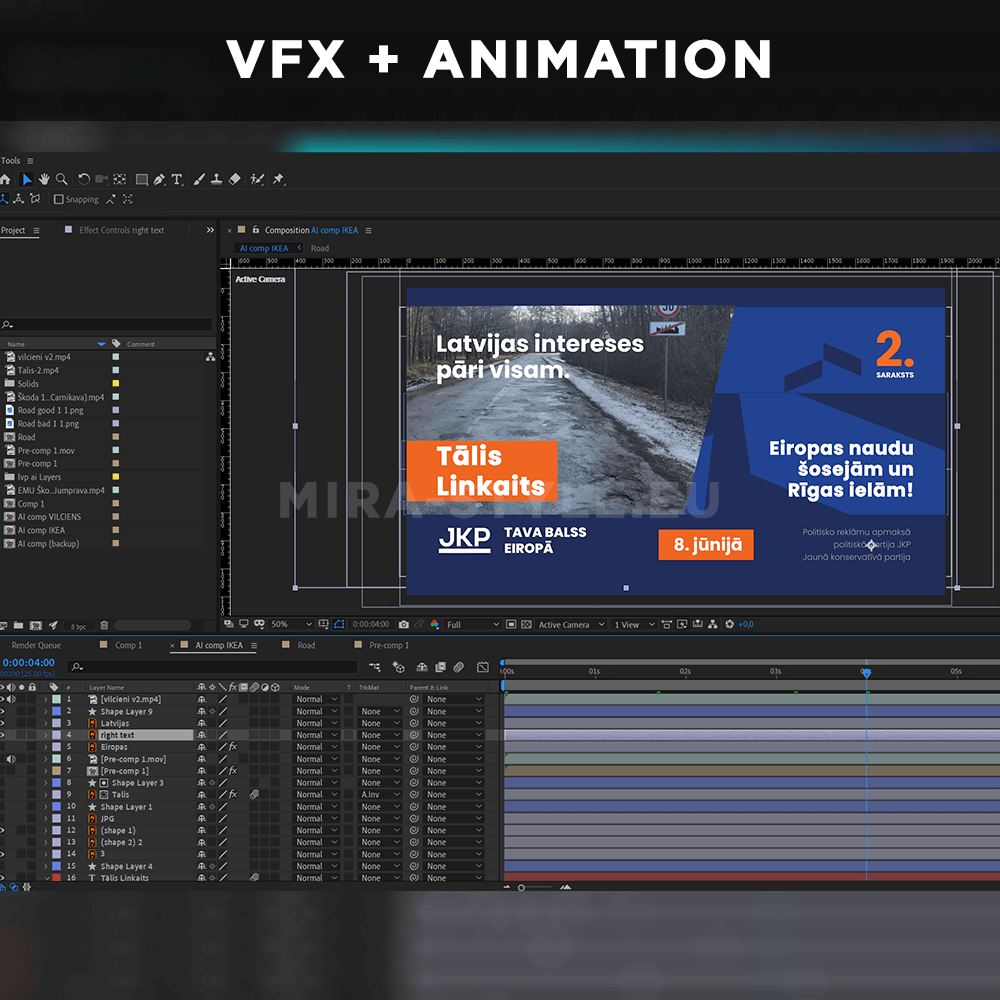Take a snapshot with the camera icon
The image size is (1000, 1000).
click(403, 625)
